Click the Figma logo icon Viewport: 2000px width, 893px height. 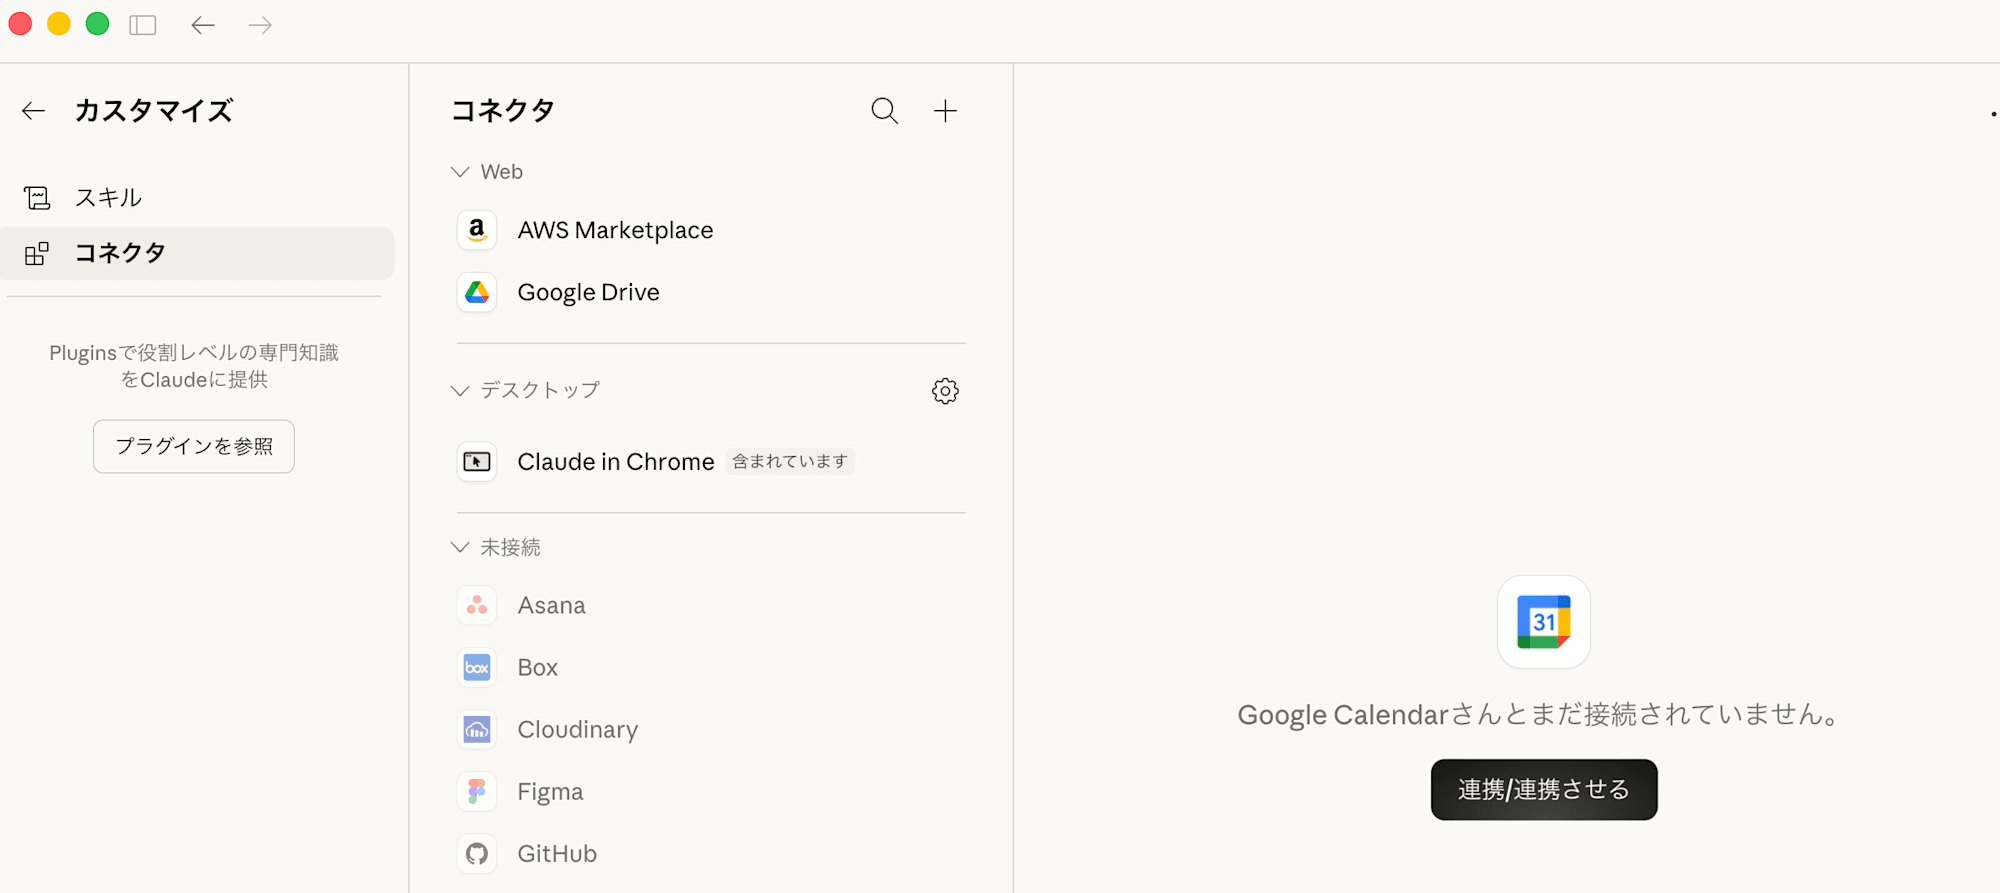[x=477, y=791]
